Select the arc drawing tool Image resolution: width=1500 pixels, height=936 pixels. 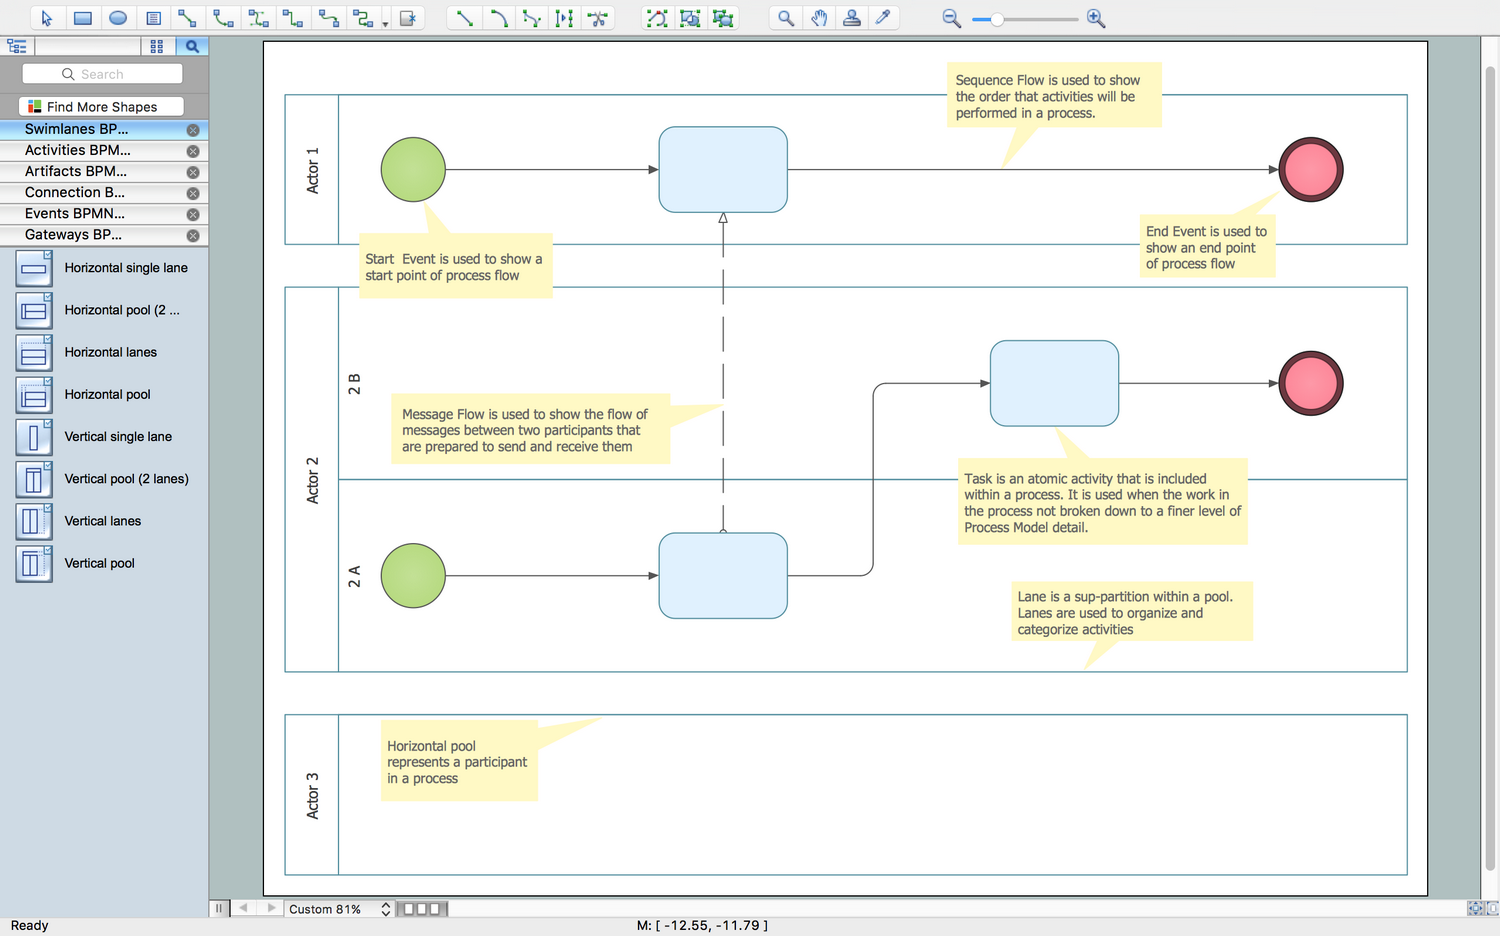(498, 18)
